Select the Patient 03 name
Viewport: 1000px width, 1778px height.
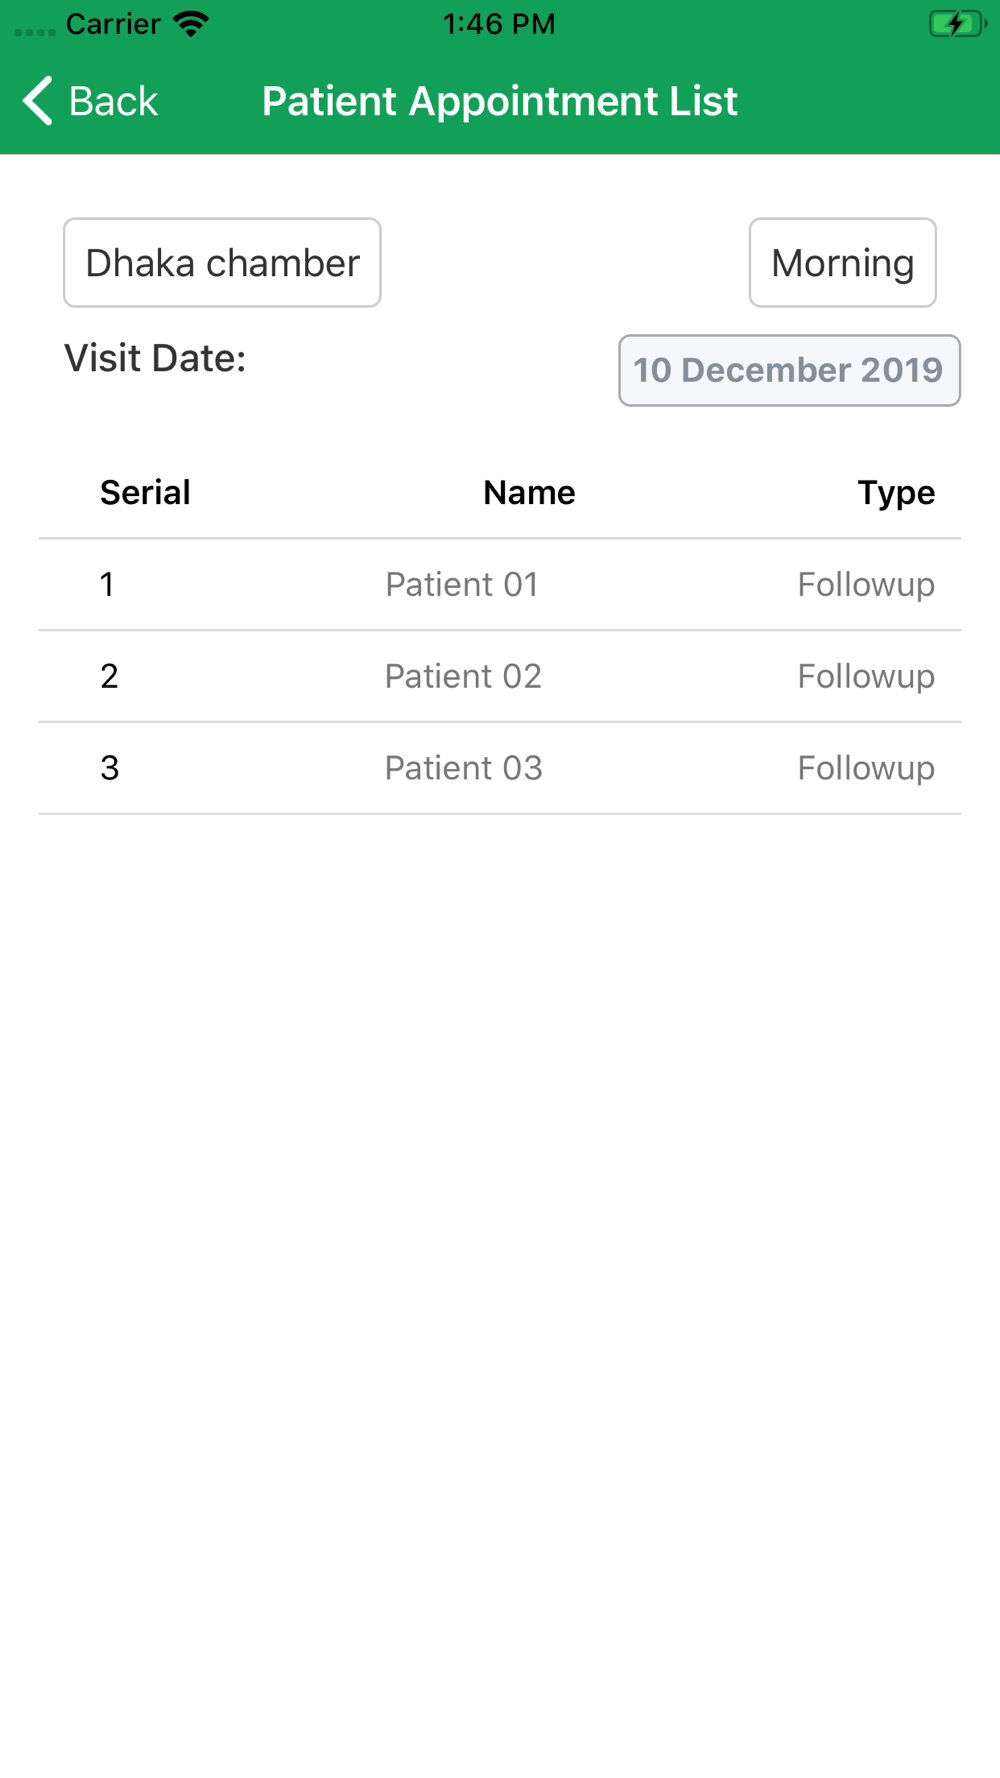463,768
